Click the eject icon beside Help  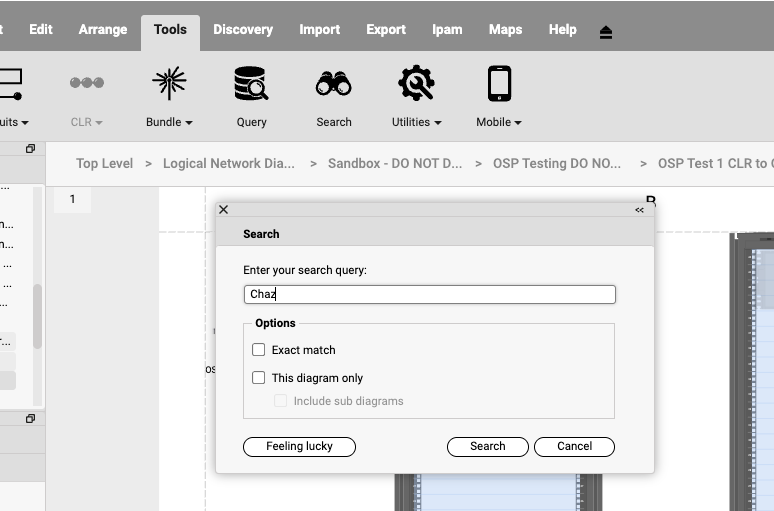606,32
